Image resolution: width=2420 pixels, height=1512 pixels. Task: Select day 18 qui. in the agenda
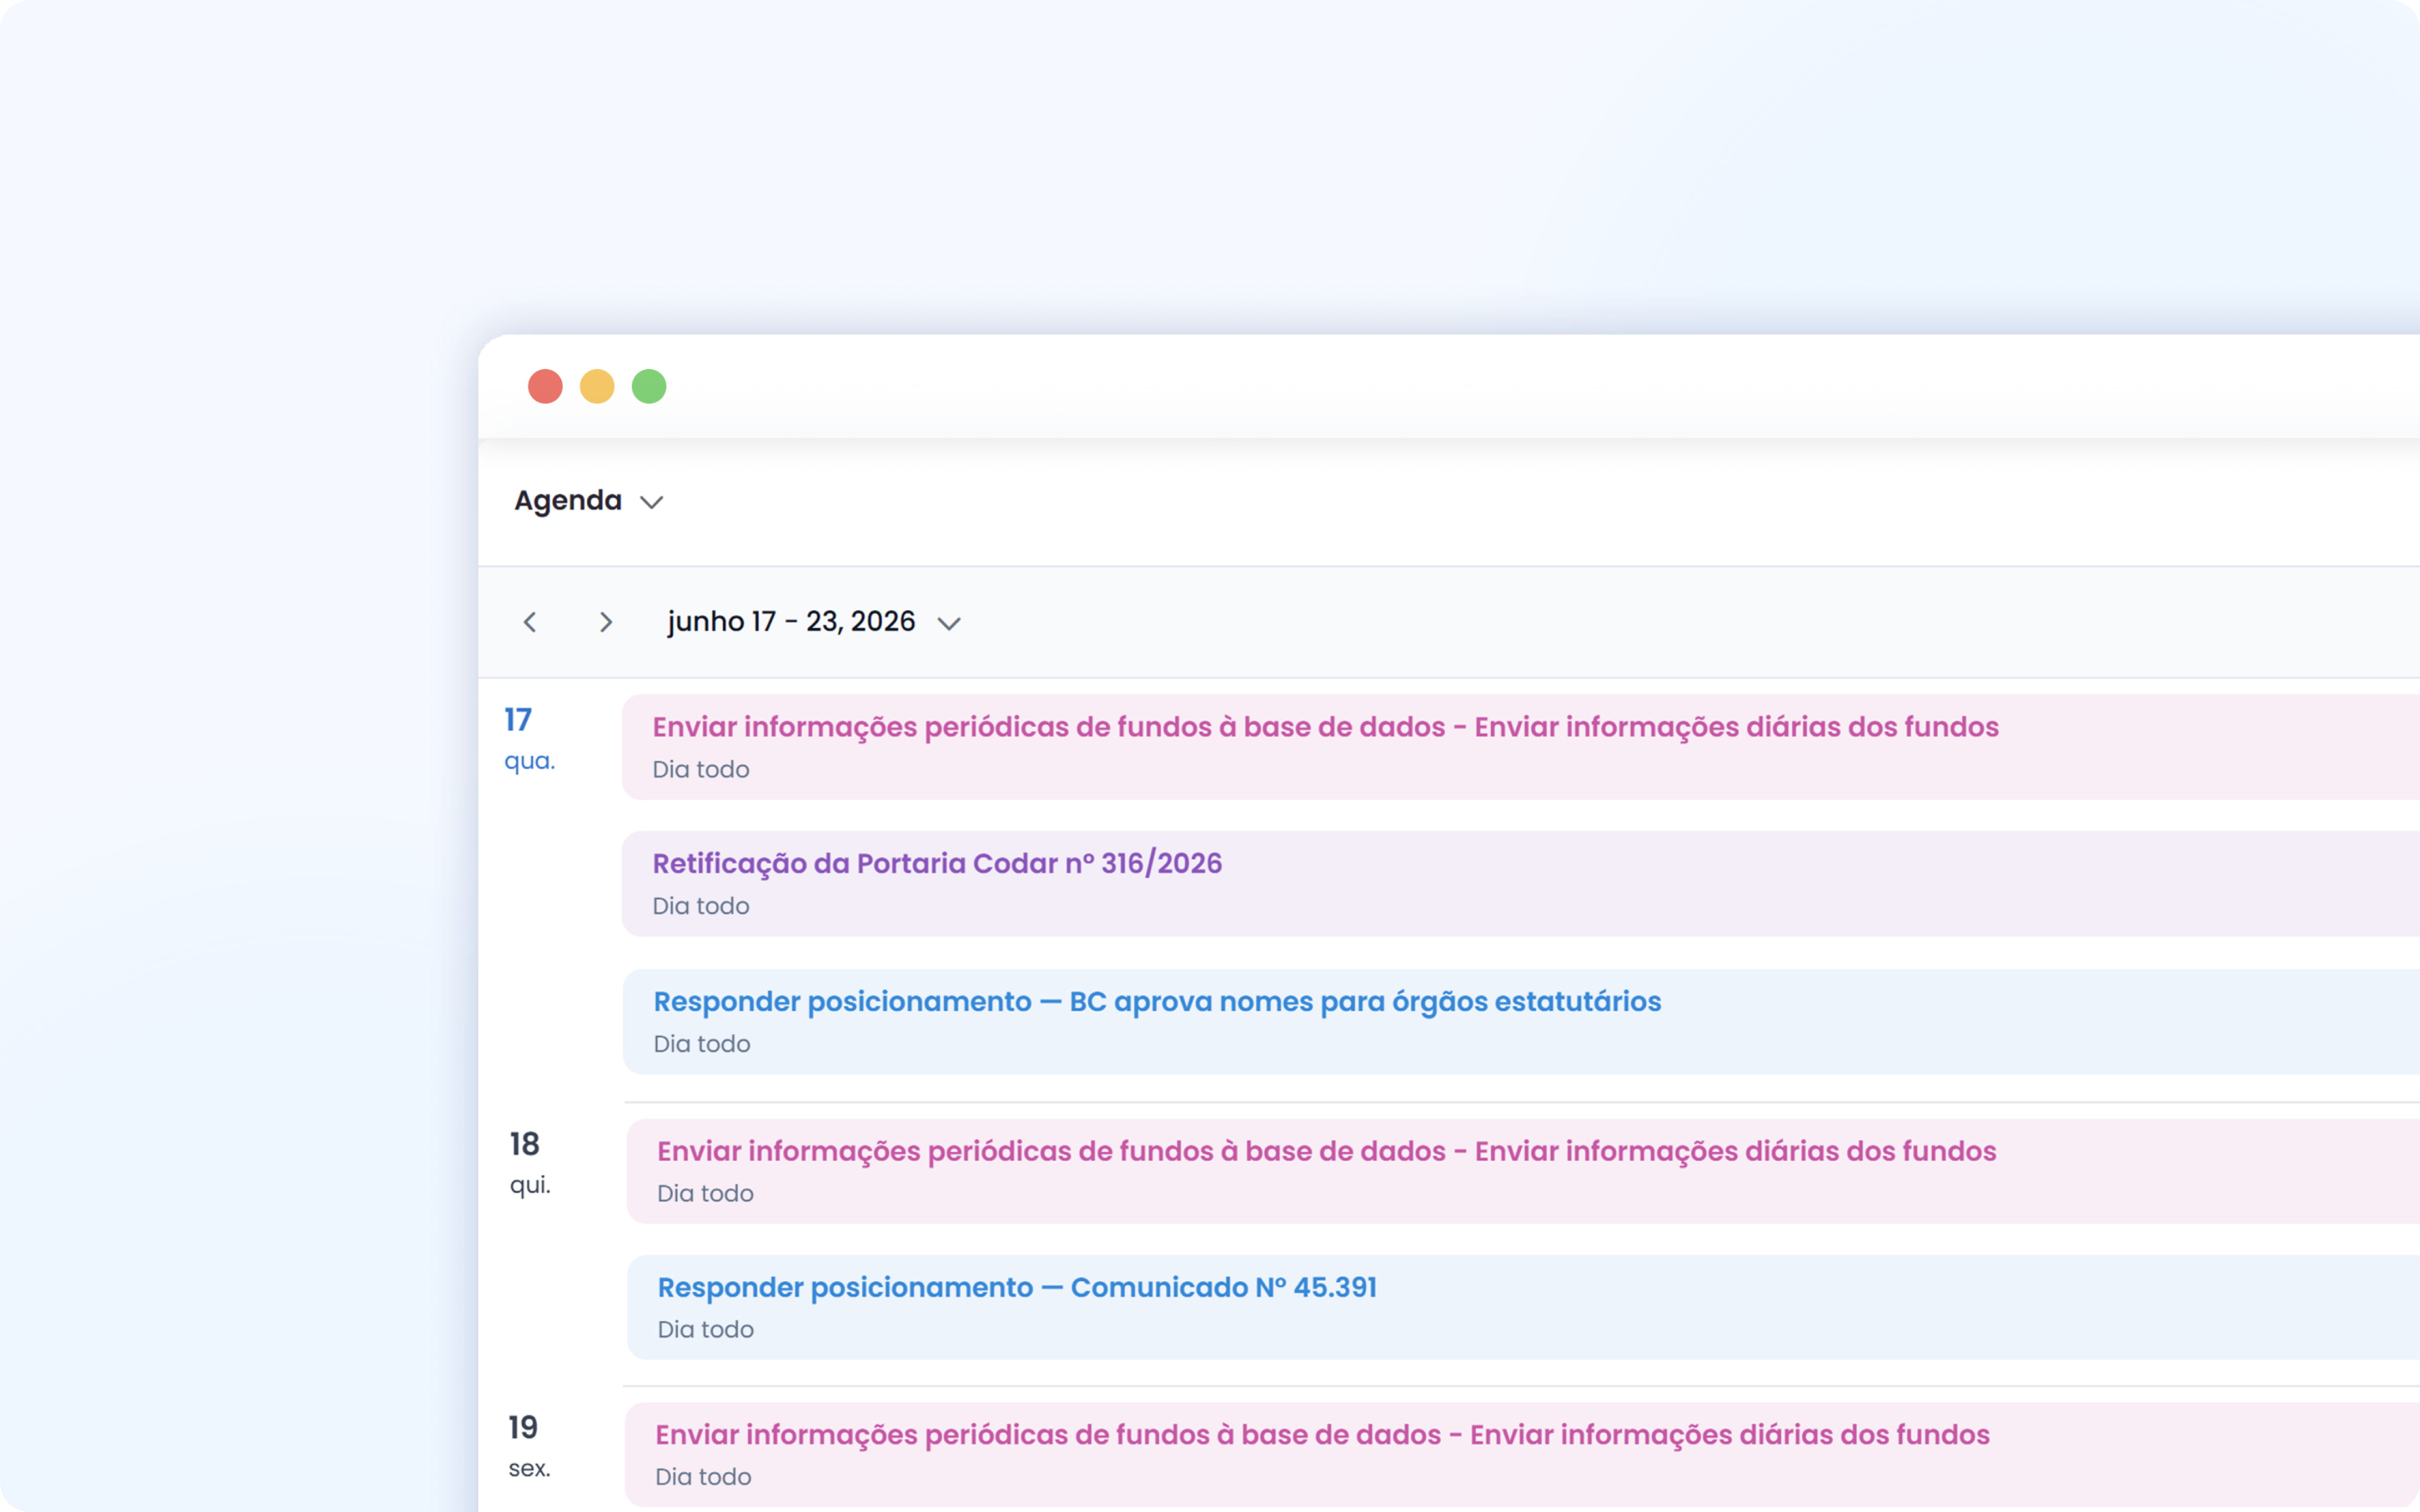tap(530, 1163)
